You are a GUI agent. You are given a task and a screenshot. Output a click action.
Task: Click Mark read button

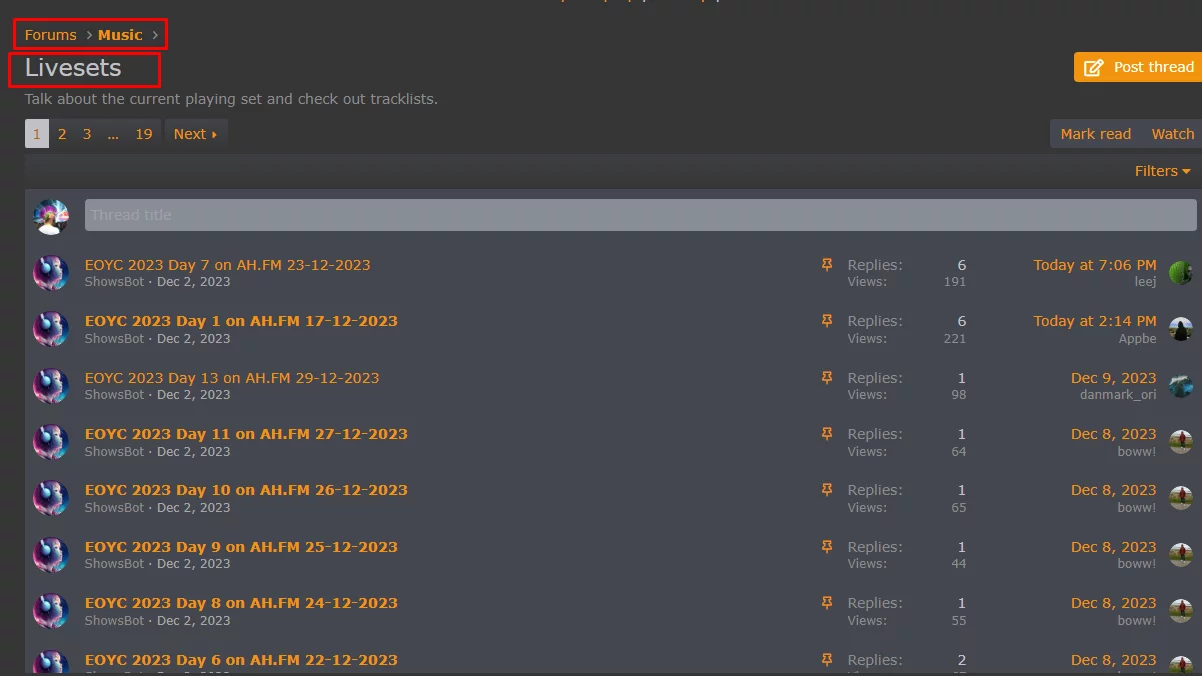tap(1095, 134)
